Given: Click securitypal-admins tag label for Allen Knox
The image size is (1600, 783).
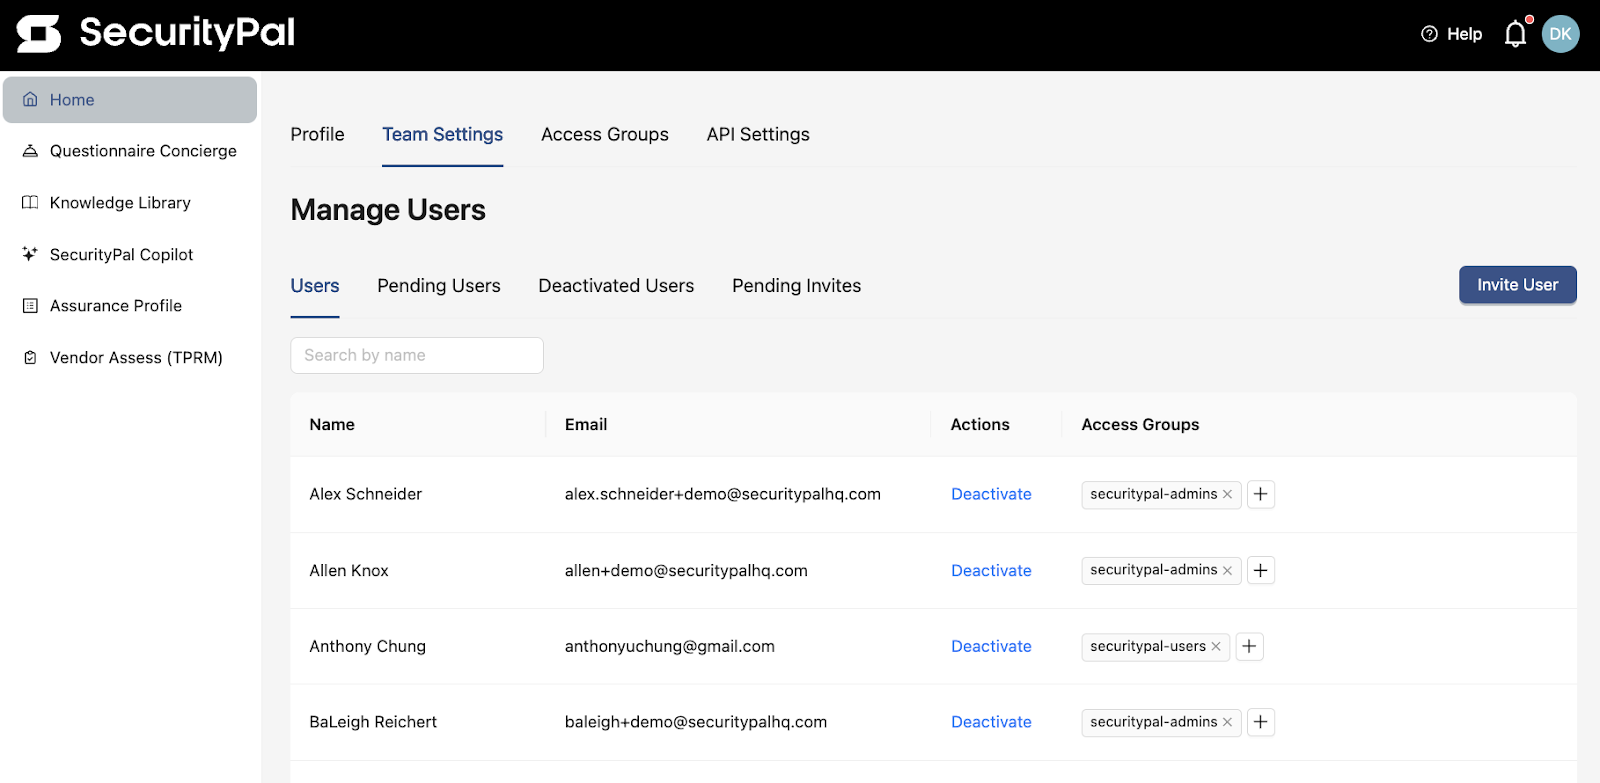Looking at the screenshot, I should 1154,570.
